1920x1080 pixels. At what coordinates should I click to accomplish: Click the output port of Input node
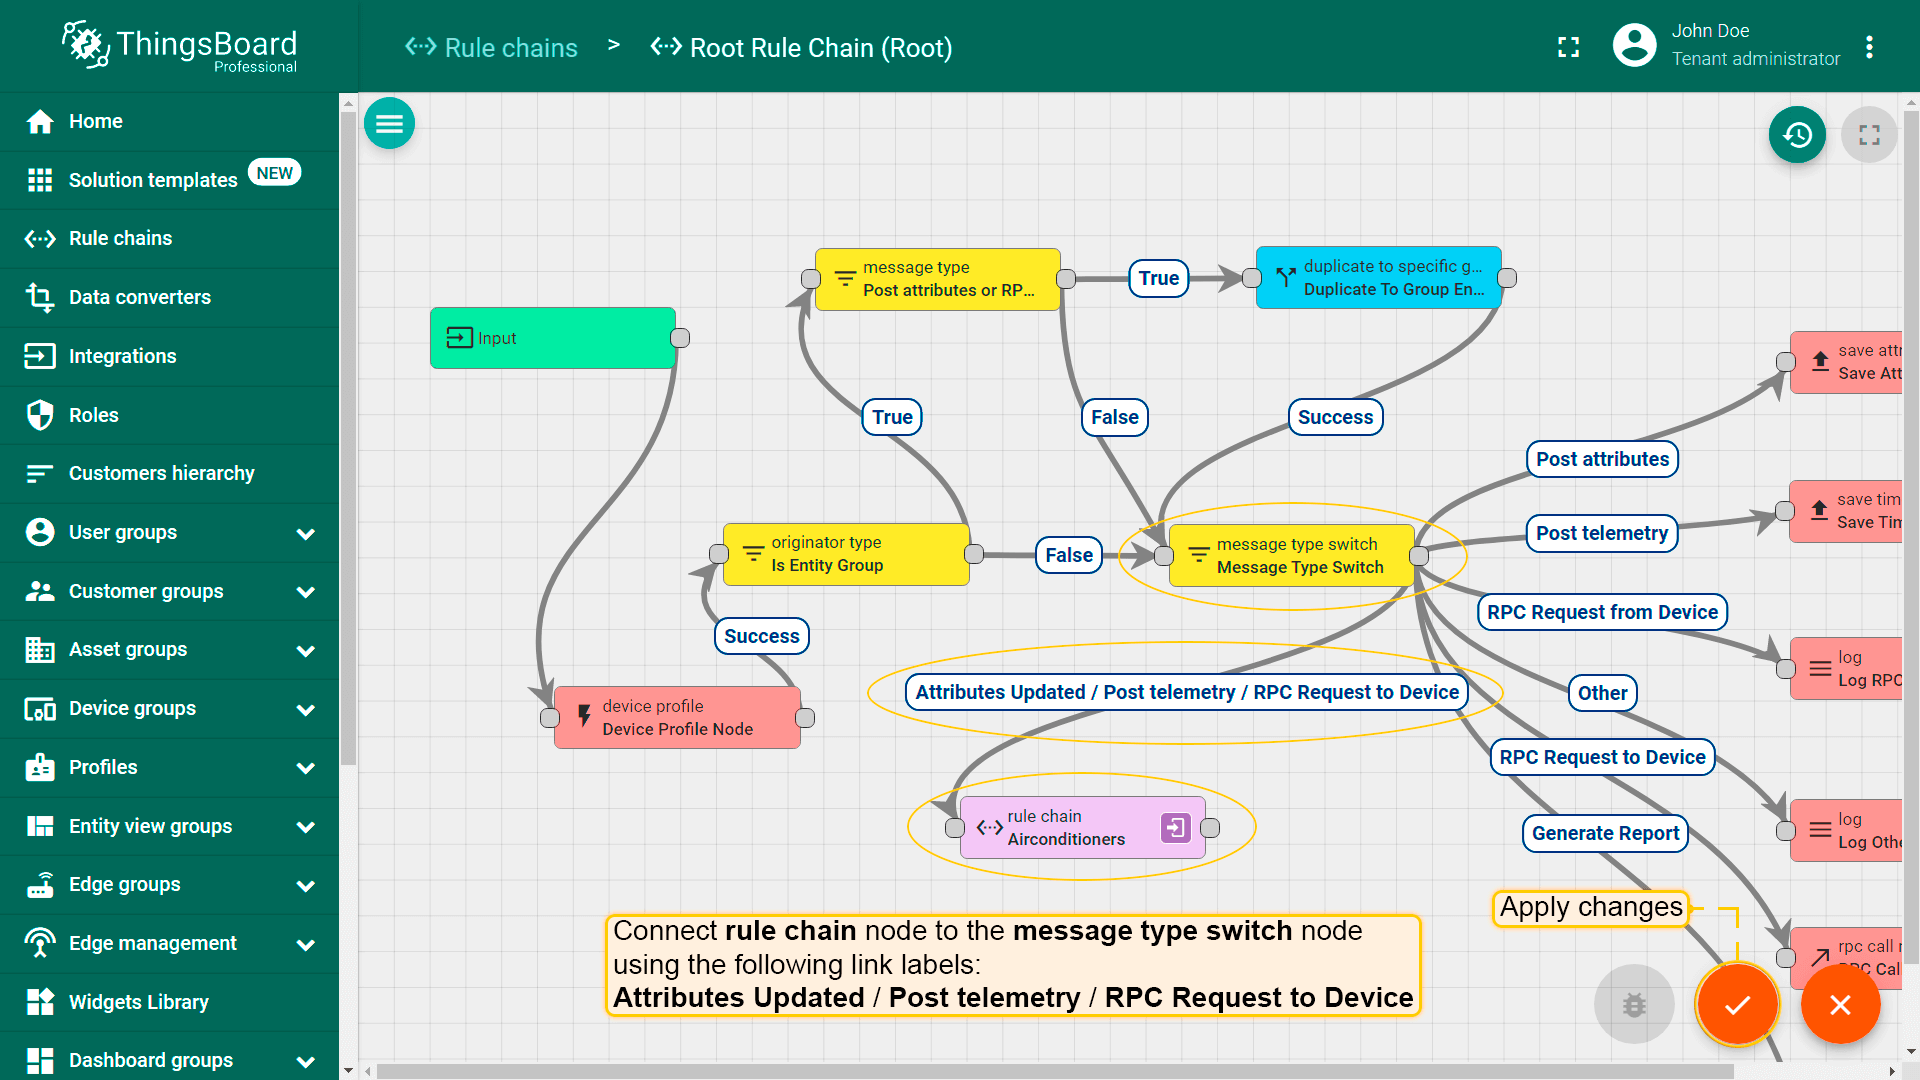(680, 338)
